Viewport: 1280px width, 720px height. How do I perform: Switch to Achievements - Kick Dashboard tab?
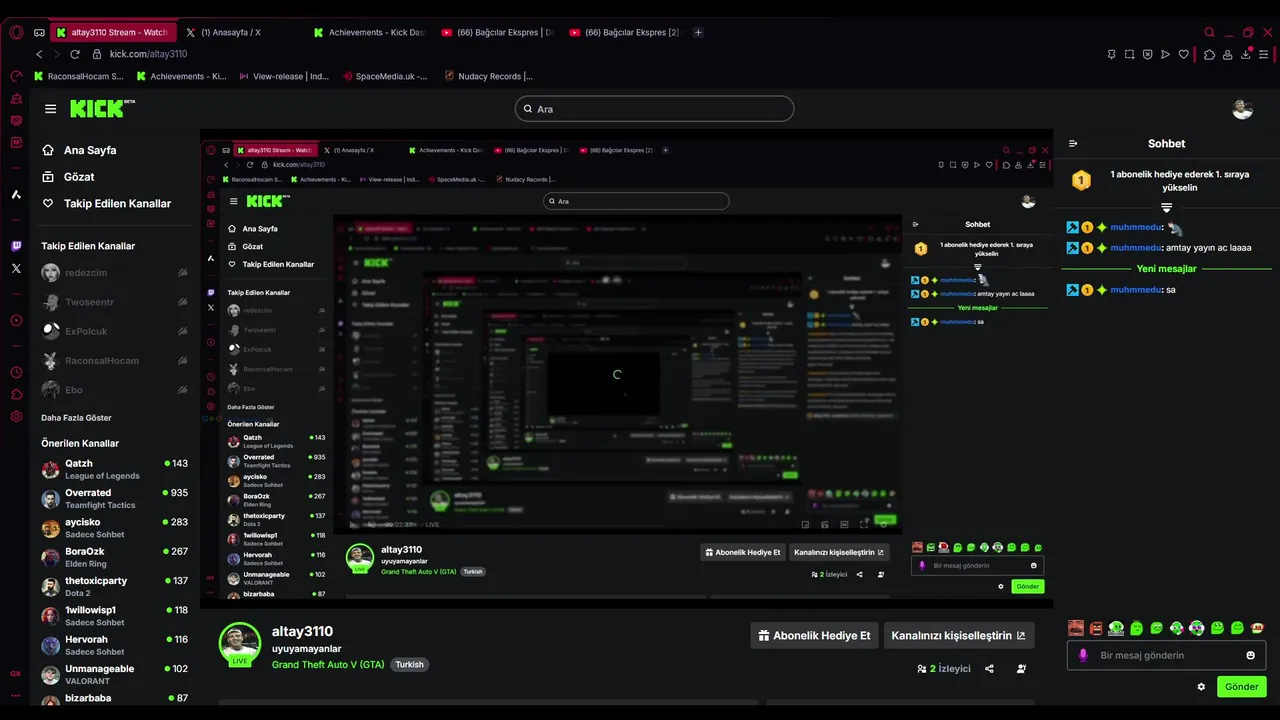click(x=370, y=32)
